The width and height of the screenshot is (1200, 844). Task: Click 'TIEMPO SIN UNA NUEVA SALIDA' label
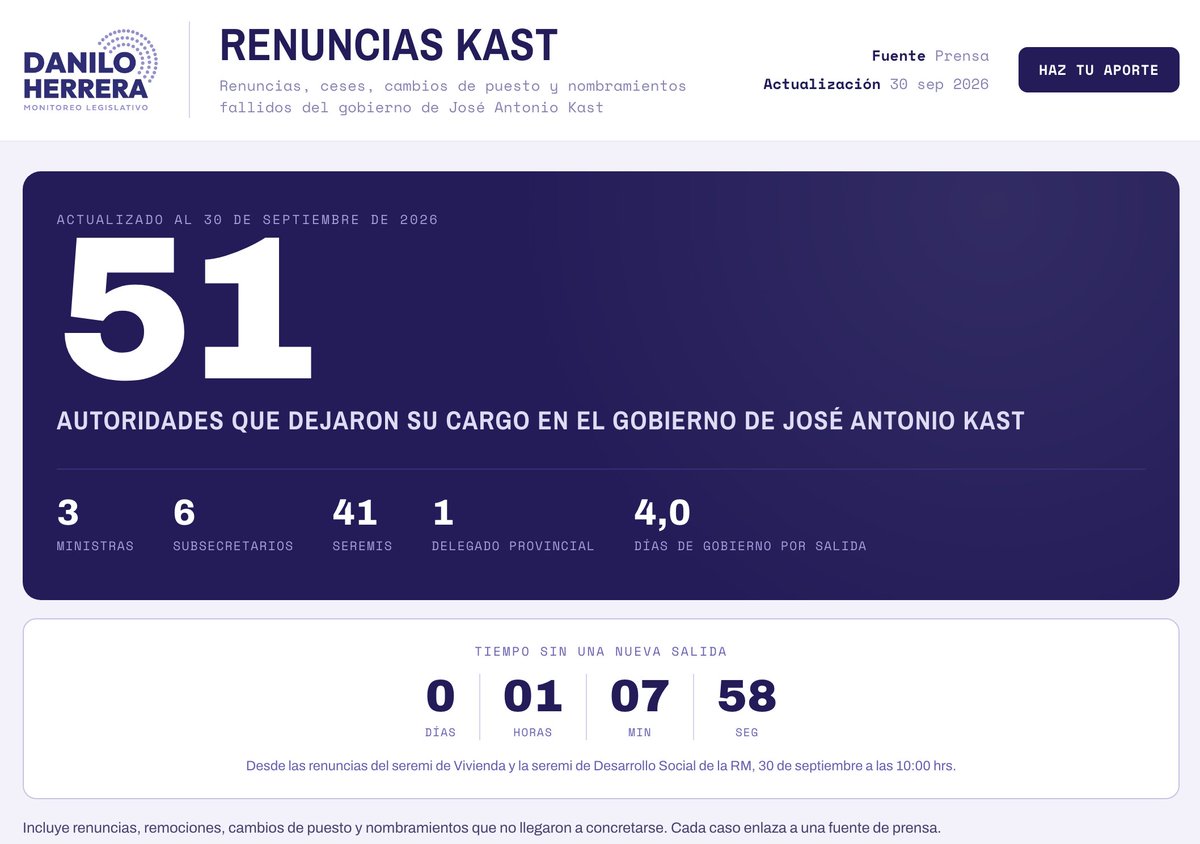click(601, 652)
